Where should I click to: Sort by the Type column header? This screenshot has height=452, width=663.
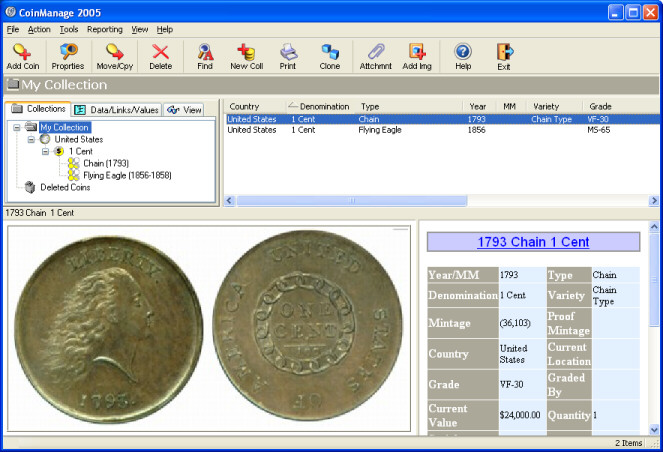pos(408,107)
